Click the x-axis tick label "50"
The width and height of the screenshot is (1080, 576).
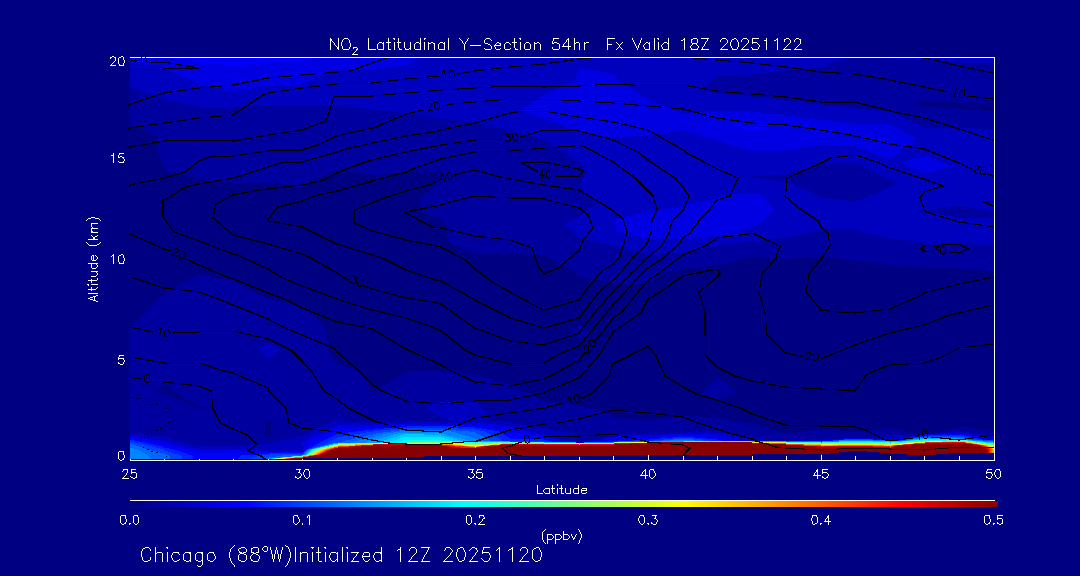tap(994, 474)
